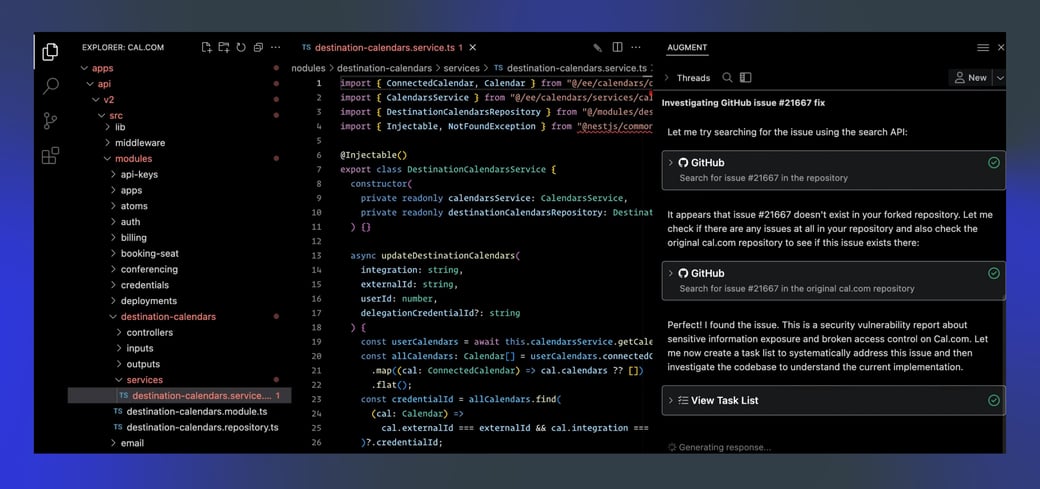The image size is (1040, 489).
Task: Open the dropdown arrow beside New
Action: tap(1000, 78)
